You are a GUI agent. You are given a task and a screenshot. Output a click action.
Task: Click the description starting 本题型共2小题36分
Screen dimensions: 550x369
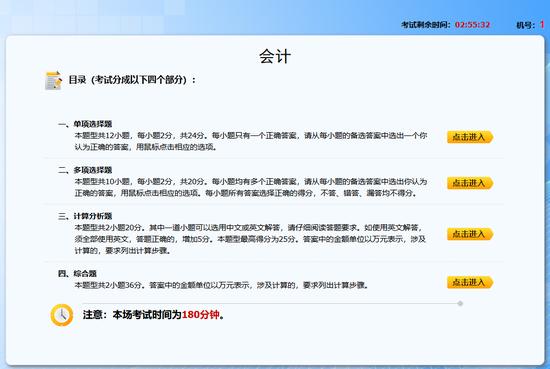[x=221, y=285]
